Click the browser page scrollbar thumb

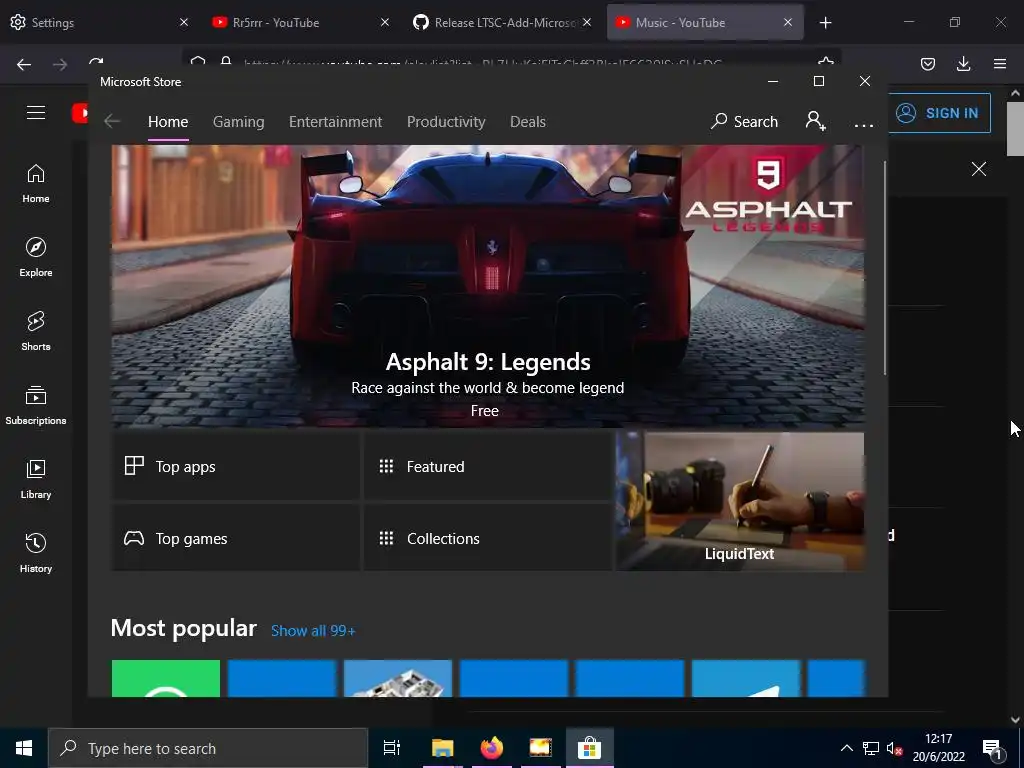(x=1015, y=128)
